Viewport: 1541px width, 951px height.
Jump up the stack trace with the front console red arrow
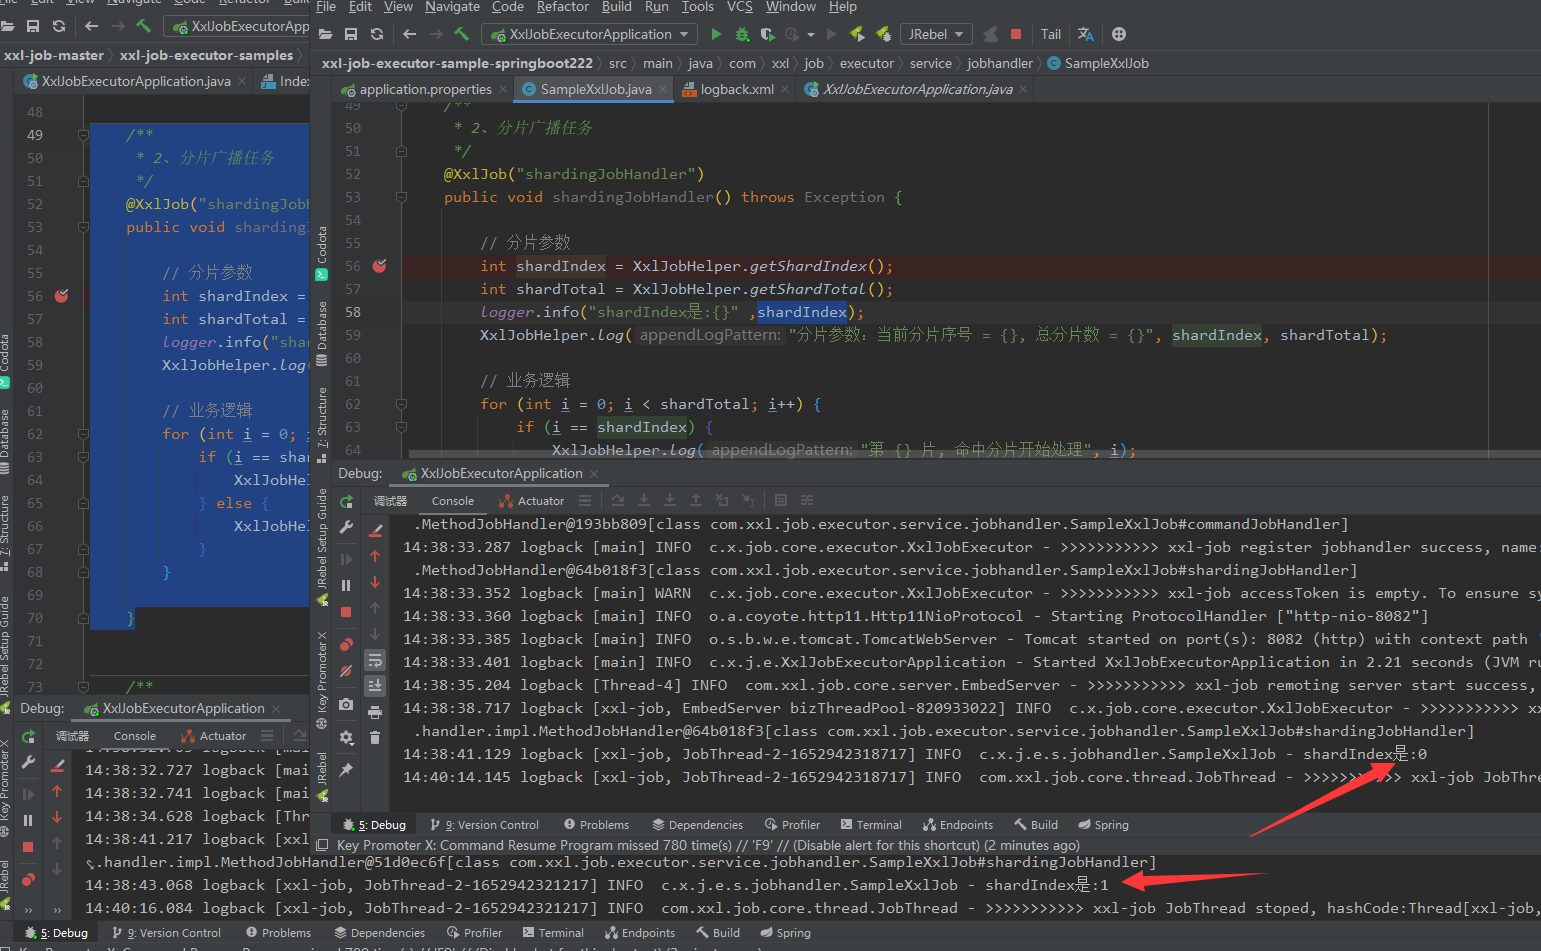(x=375, y=556)
